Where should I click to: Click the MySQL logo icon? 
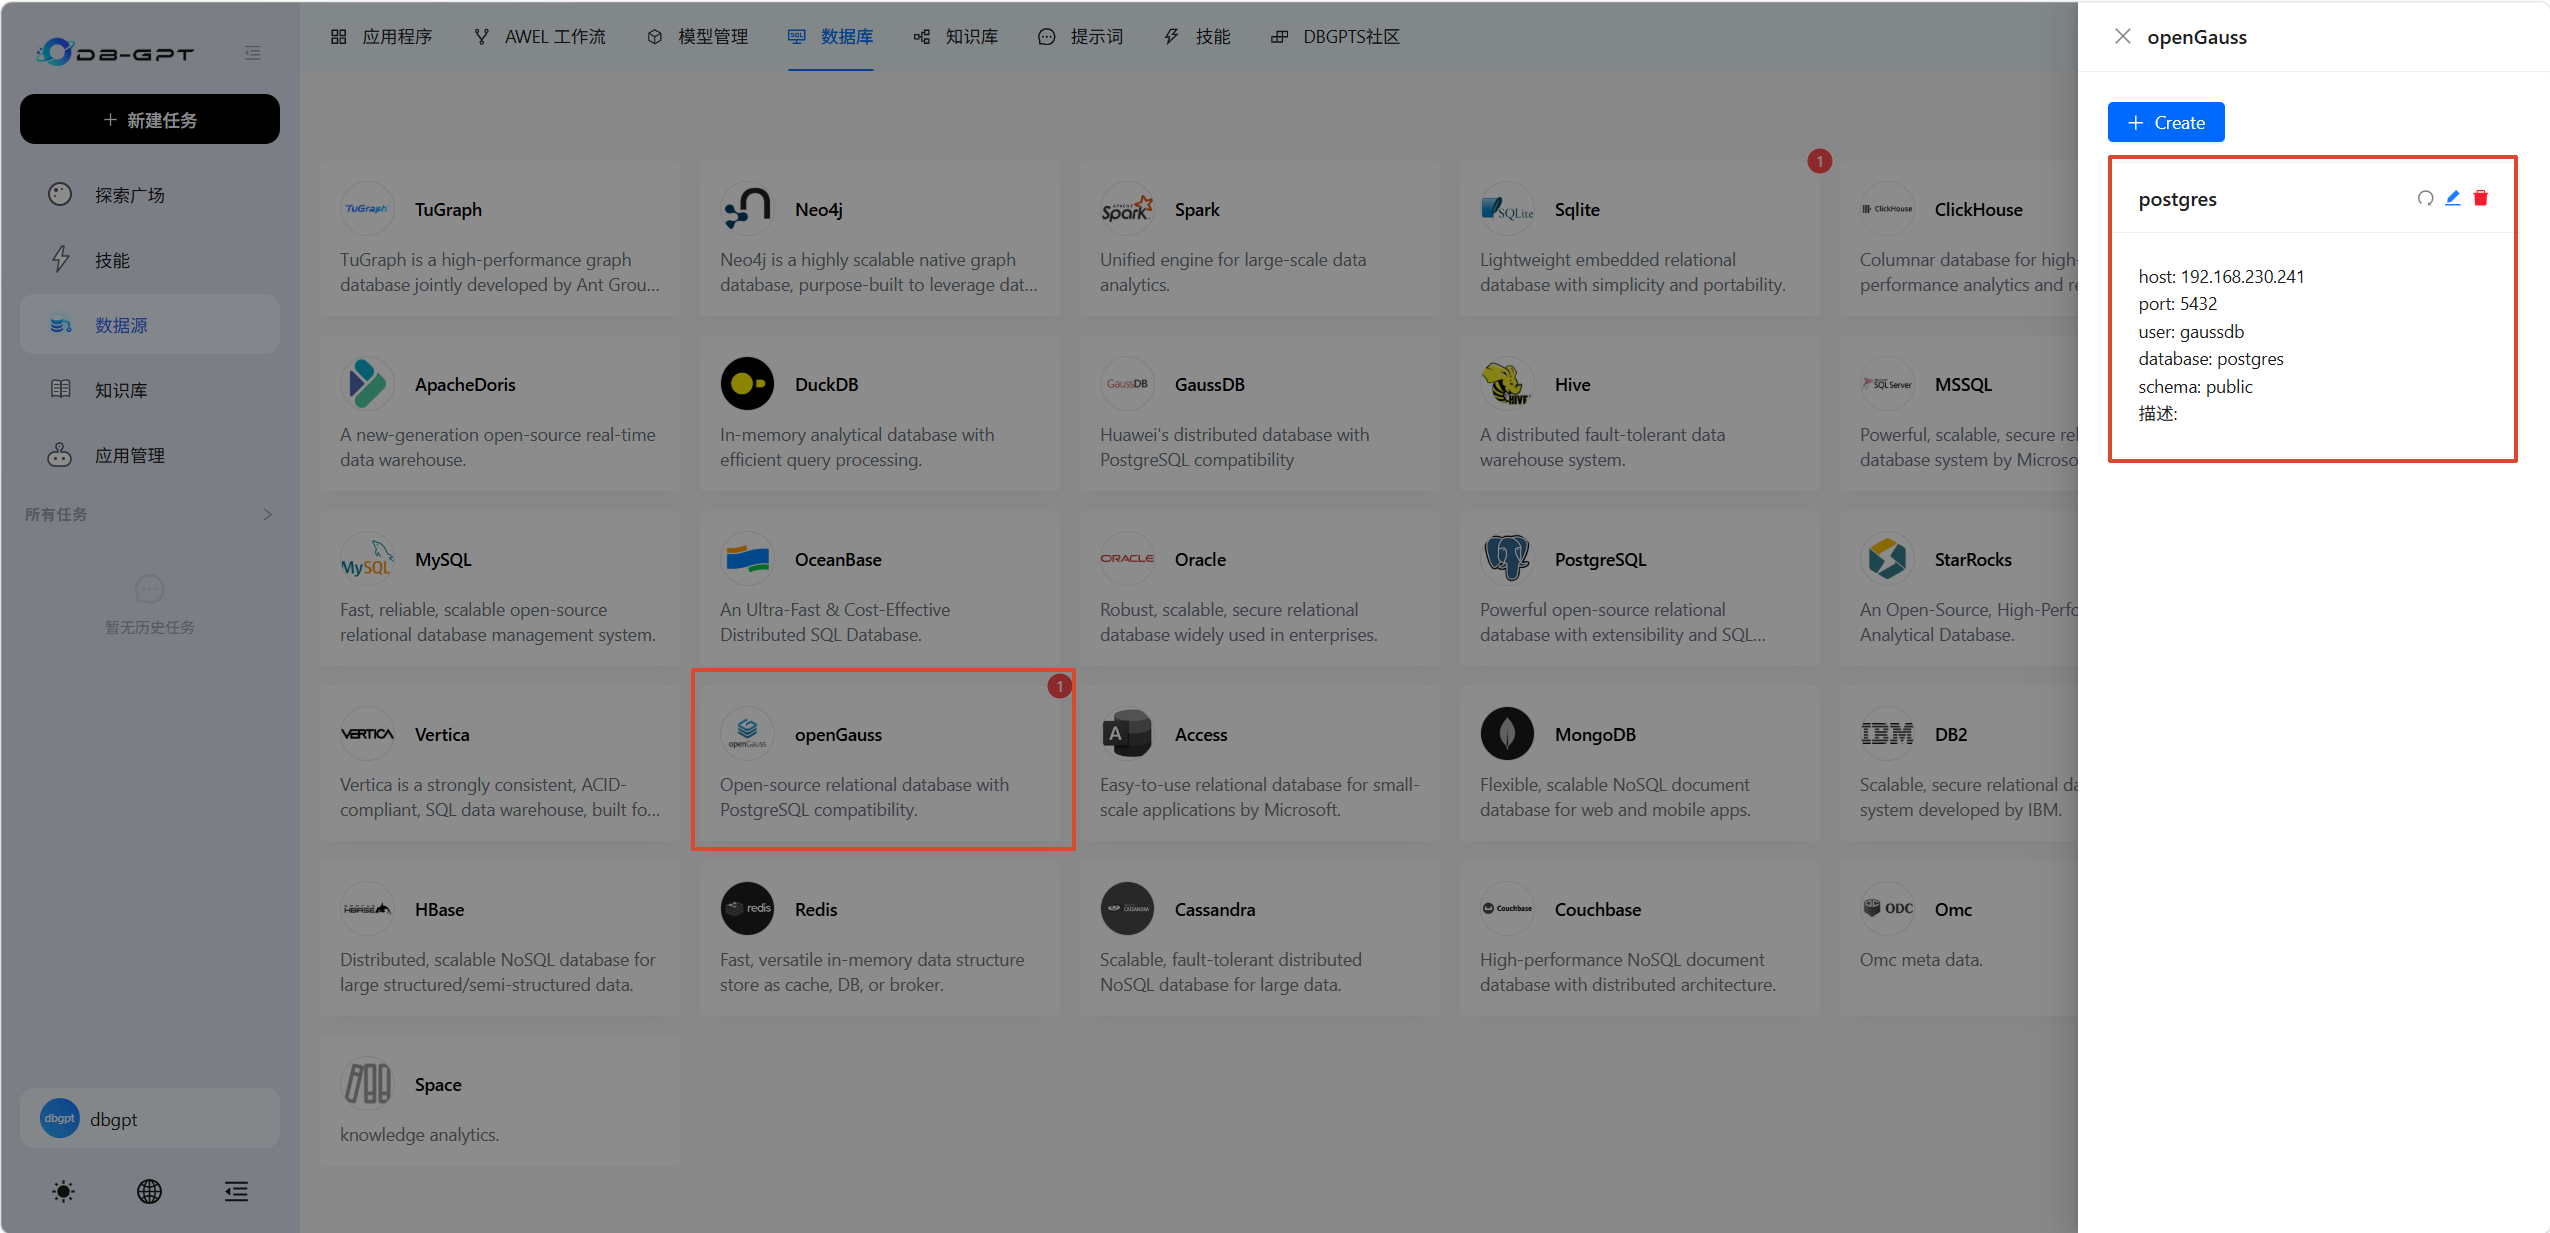coord(367,559)
